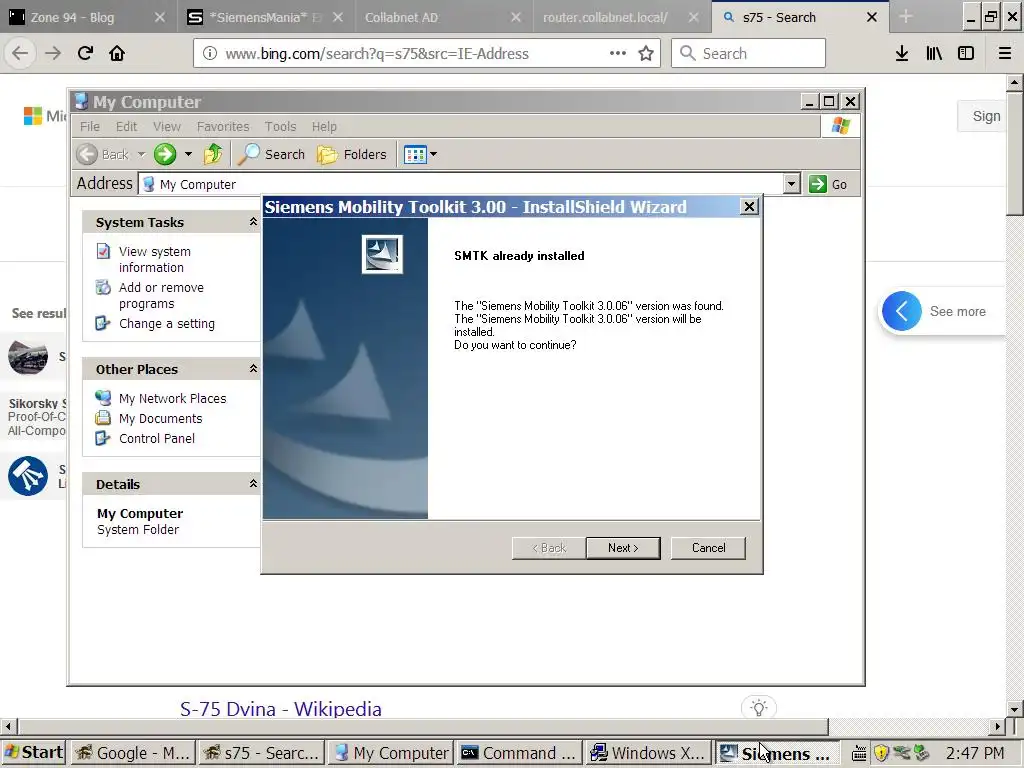The width and height of the screenshot is (1024, 768).
Task: Open the Edit menu in My Computer
Action: 127,127
